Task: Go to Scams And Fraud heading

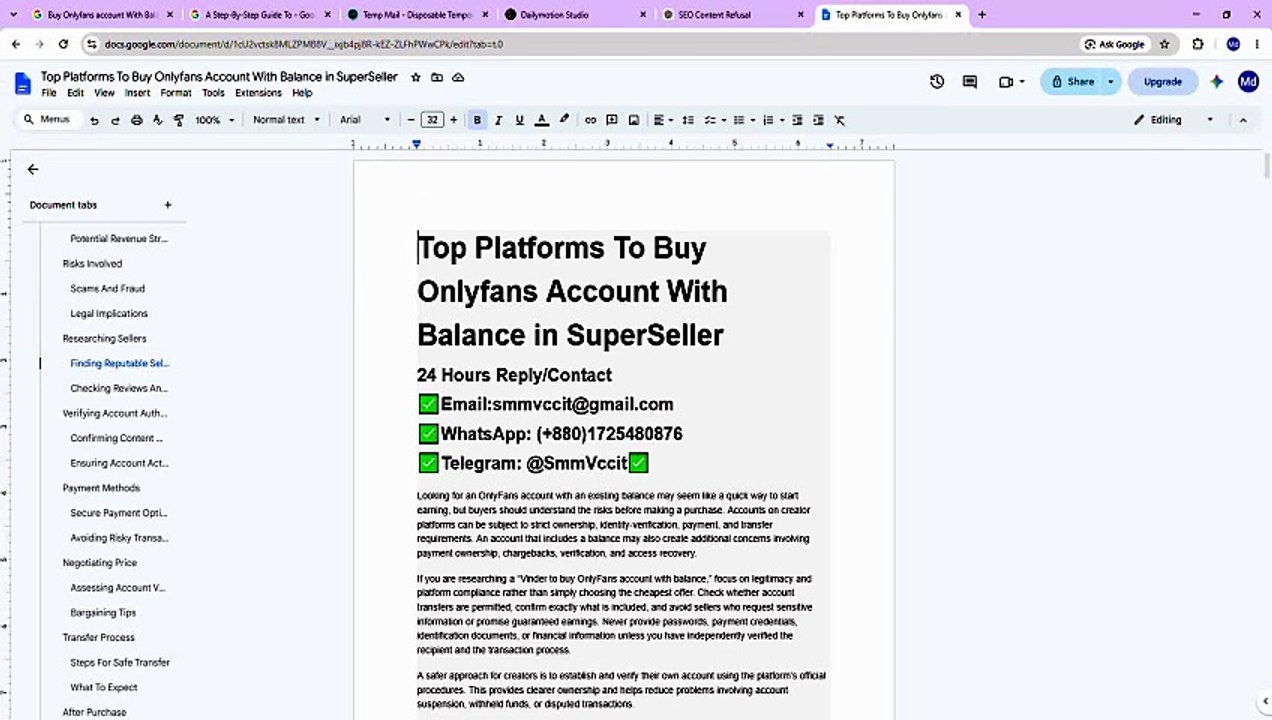Action: tap(107, 289)
